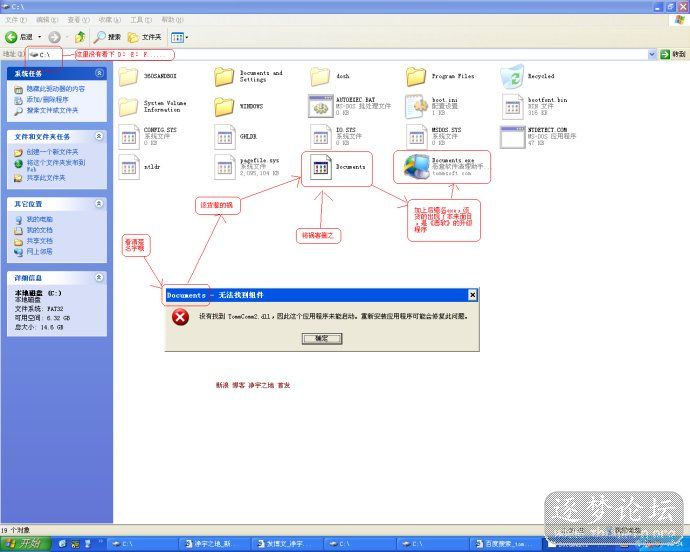Image resolution: width=690 pixels, height=552 pixels.
Task: Click the 转到 go button
Action: click(673, 54)
